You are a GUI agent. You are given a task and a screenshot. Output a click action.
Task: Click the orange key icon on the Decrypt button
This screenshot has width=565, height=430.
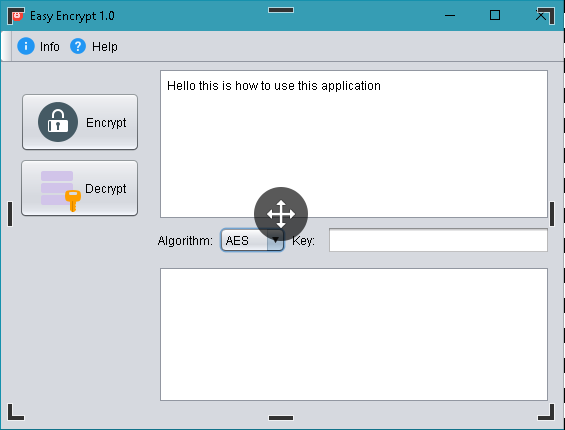coord(73,201)
